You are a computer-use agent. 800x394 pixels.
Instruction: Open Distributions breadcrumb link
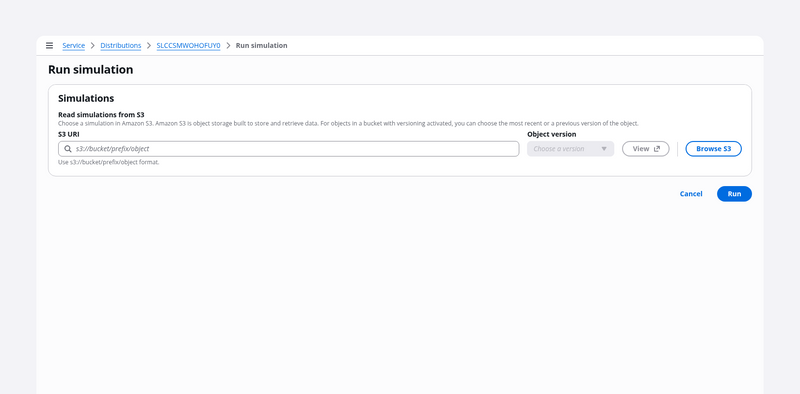coord(120,45)
